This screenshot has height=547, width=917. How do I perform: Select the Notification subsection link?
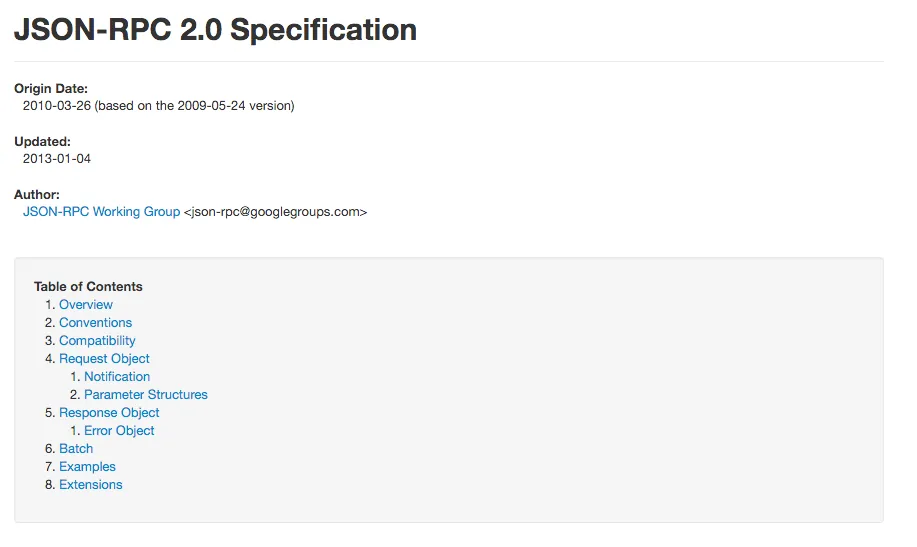tap(117, 377)
